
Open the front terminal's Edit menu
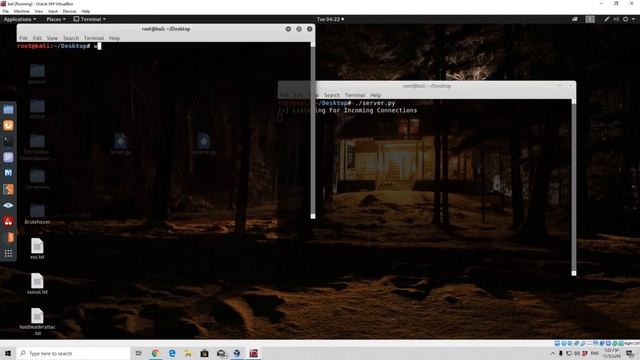37,38
